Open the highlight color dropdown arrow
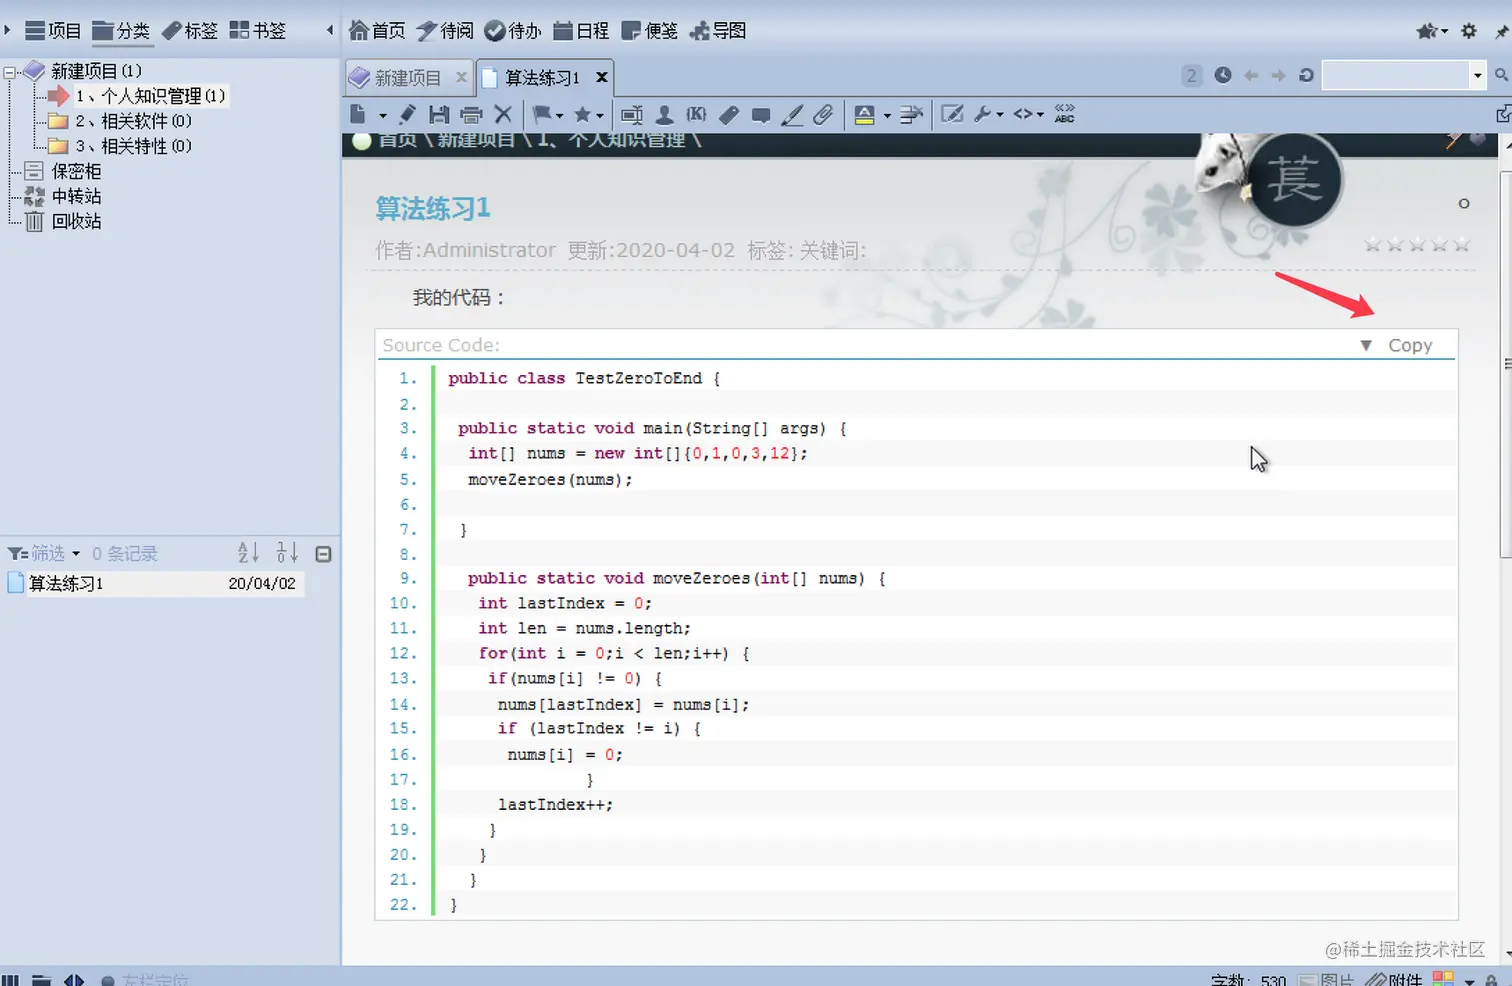The image size is (1512, 986). pos(887,116)
